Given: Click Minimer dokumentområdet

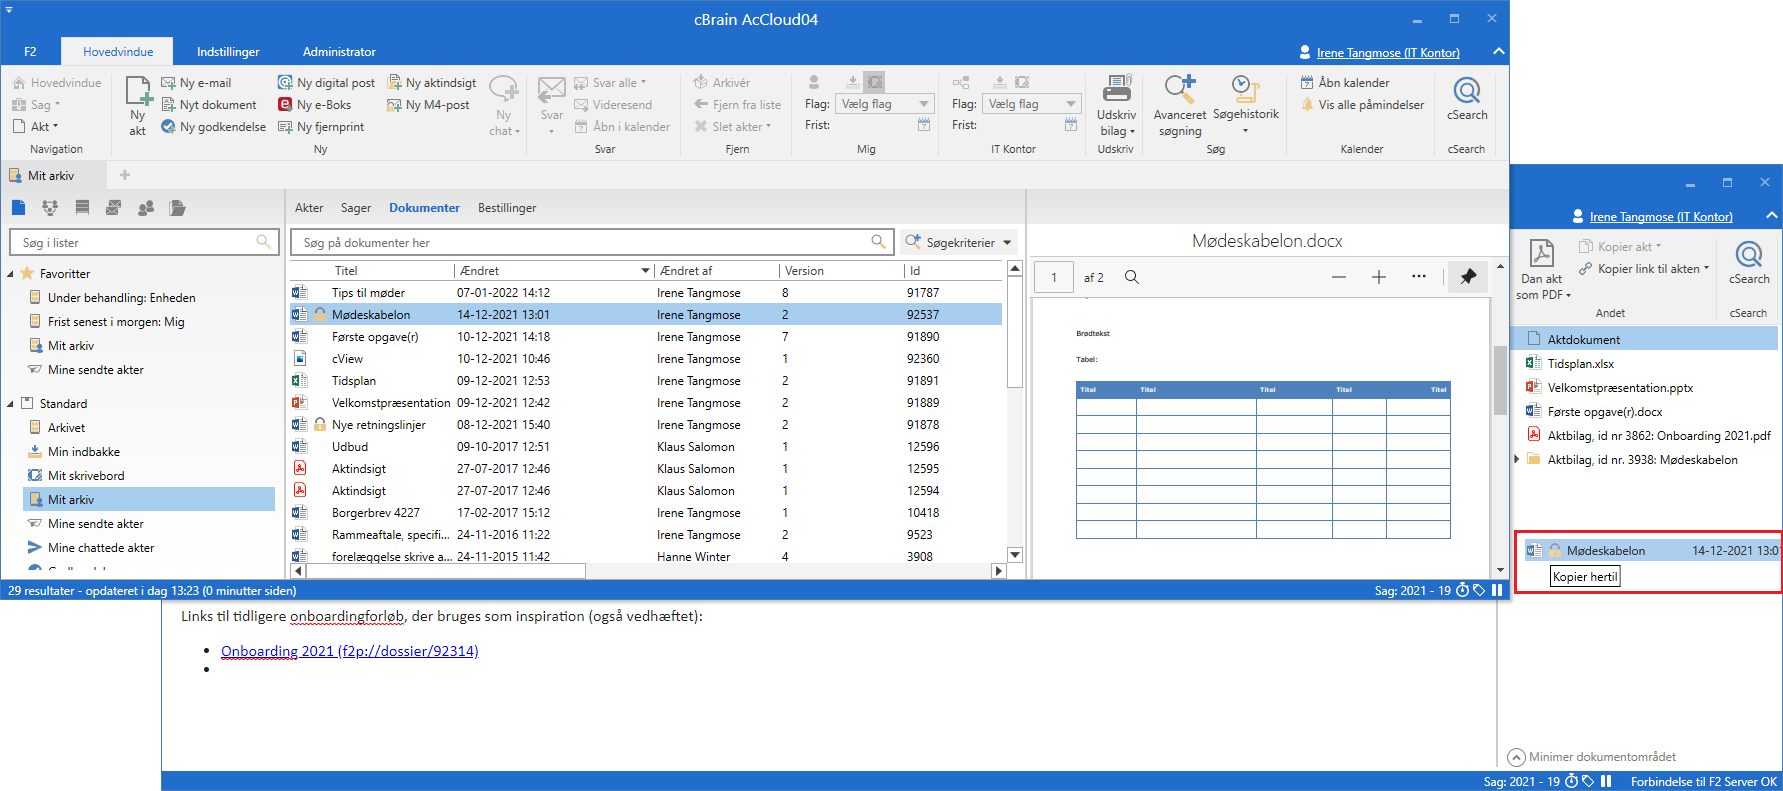Looking at the screenshot, I should point(1591,757).
